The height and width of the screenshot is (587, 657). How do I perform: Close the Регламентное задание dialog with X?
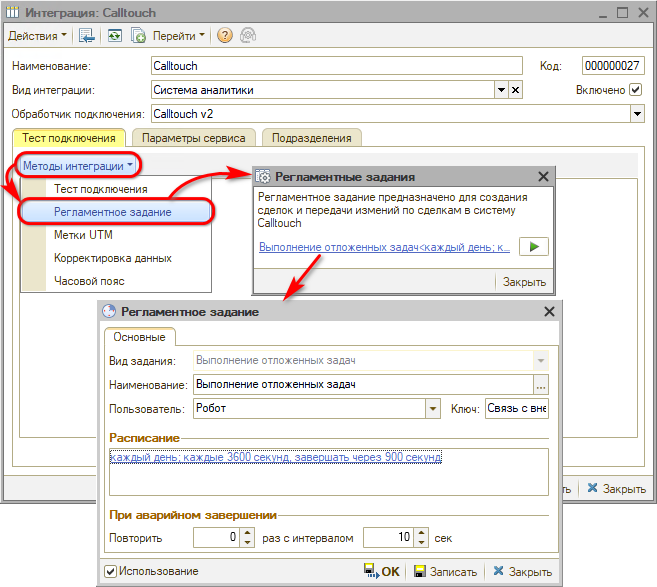coord(549,312)
